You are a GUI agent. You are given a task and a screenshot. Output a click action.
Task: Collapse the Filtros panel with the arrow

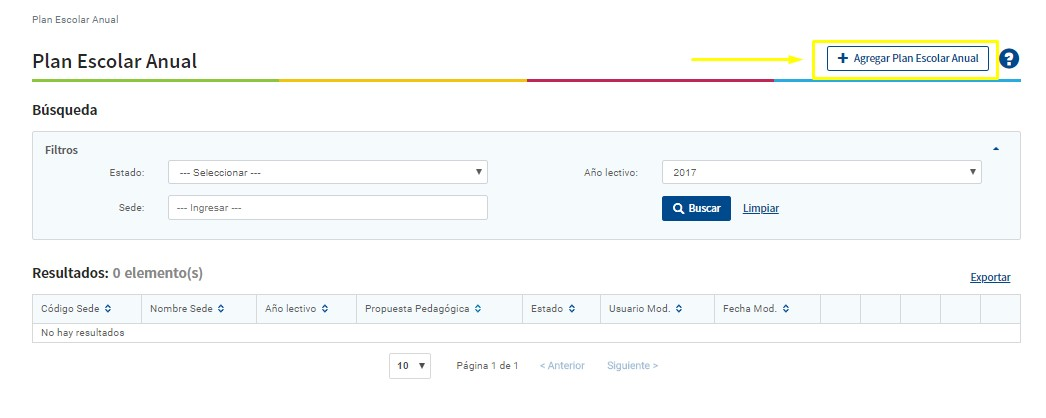click(x=995, y=149)
